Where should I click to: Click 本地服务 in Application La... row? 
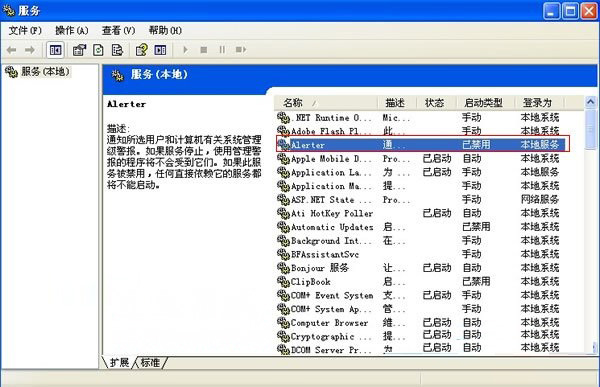click(540, 172)
